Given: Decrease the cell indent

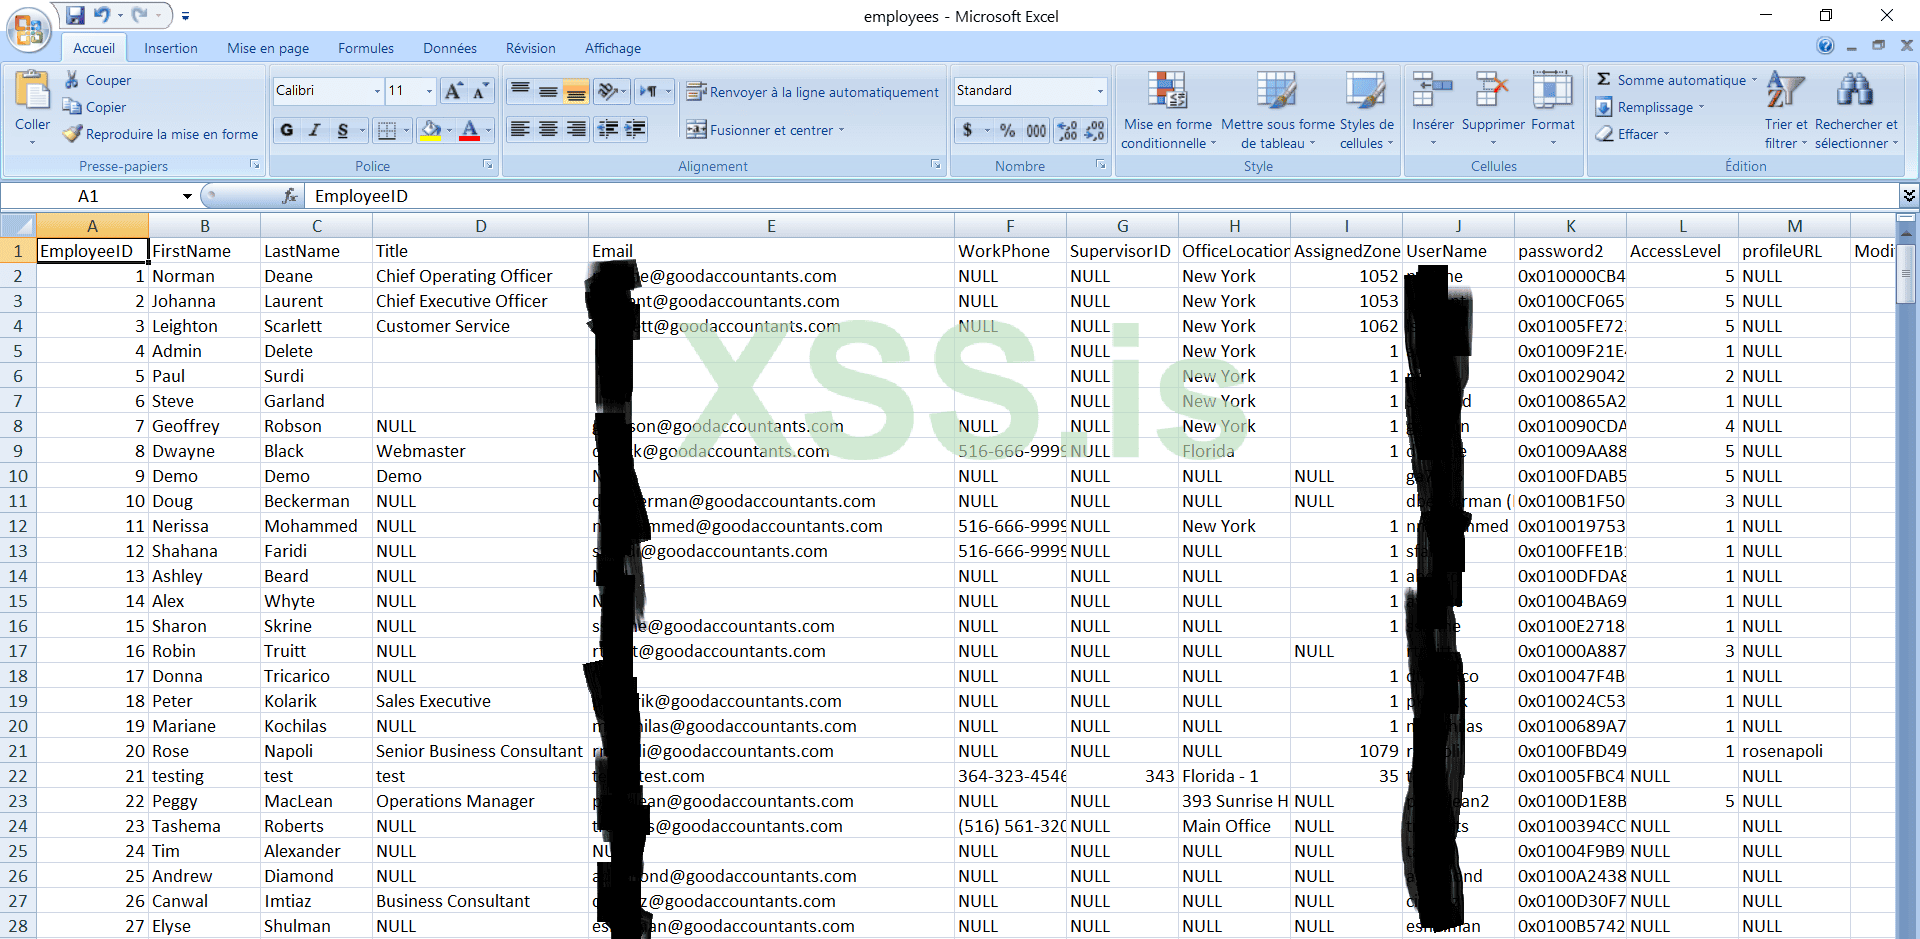Looking at the screenshot, I should [607, 129].
